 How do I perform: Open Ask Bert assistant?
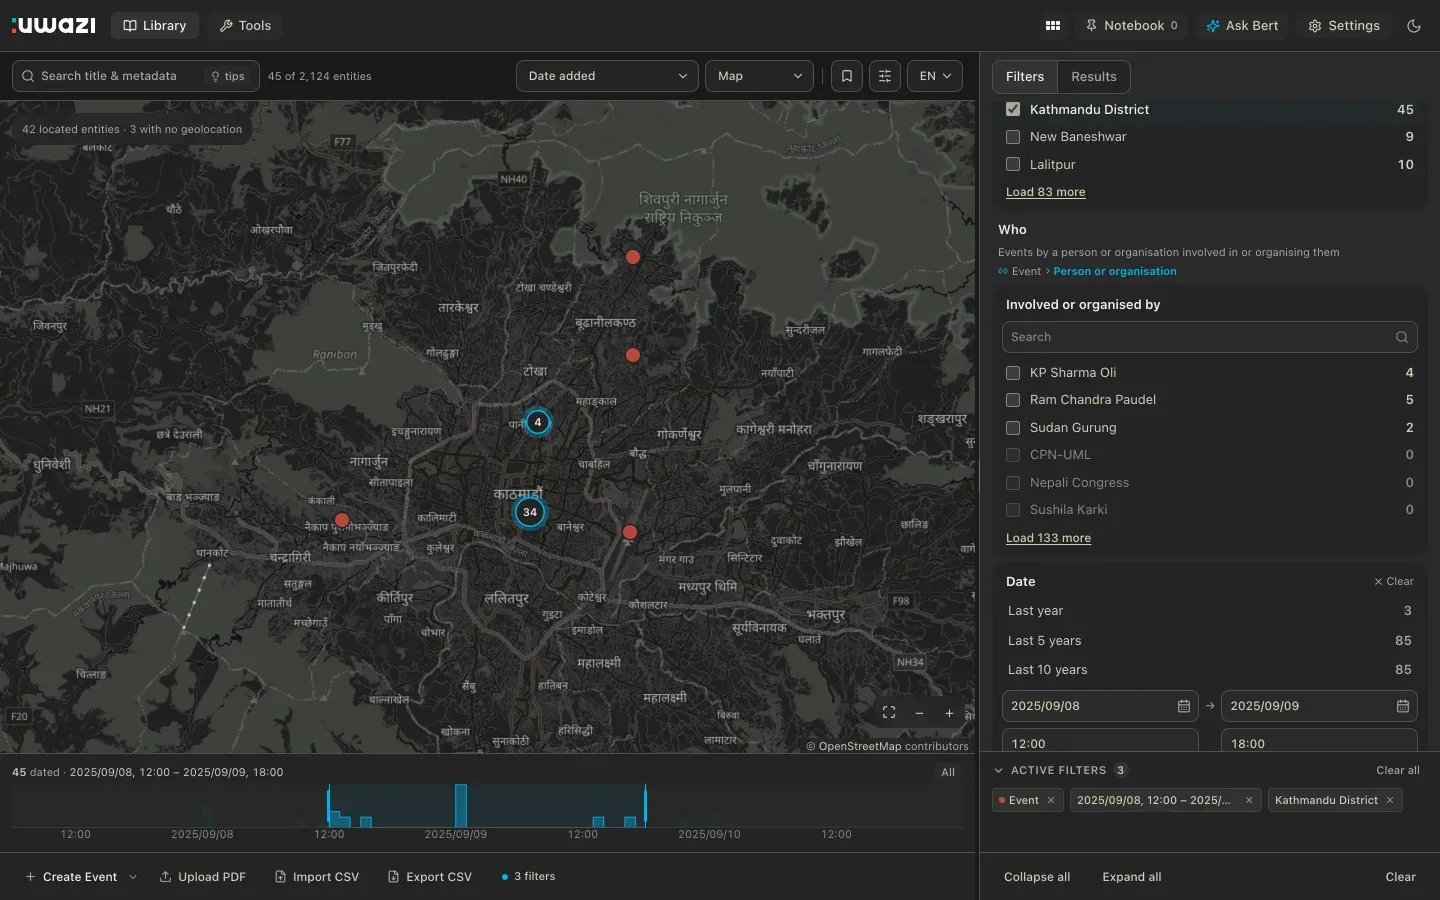coord(1242,26)
